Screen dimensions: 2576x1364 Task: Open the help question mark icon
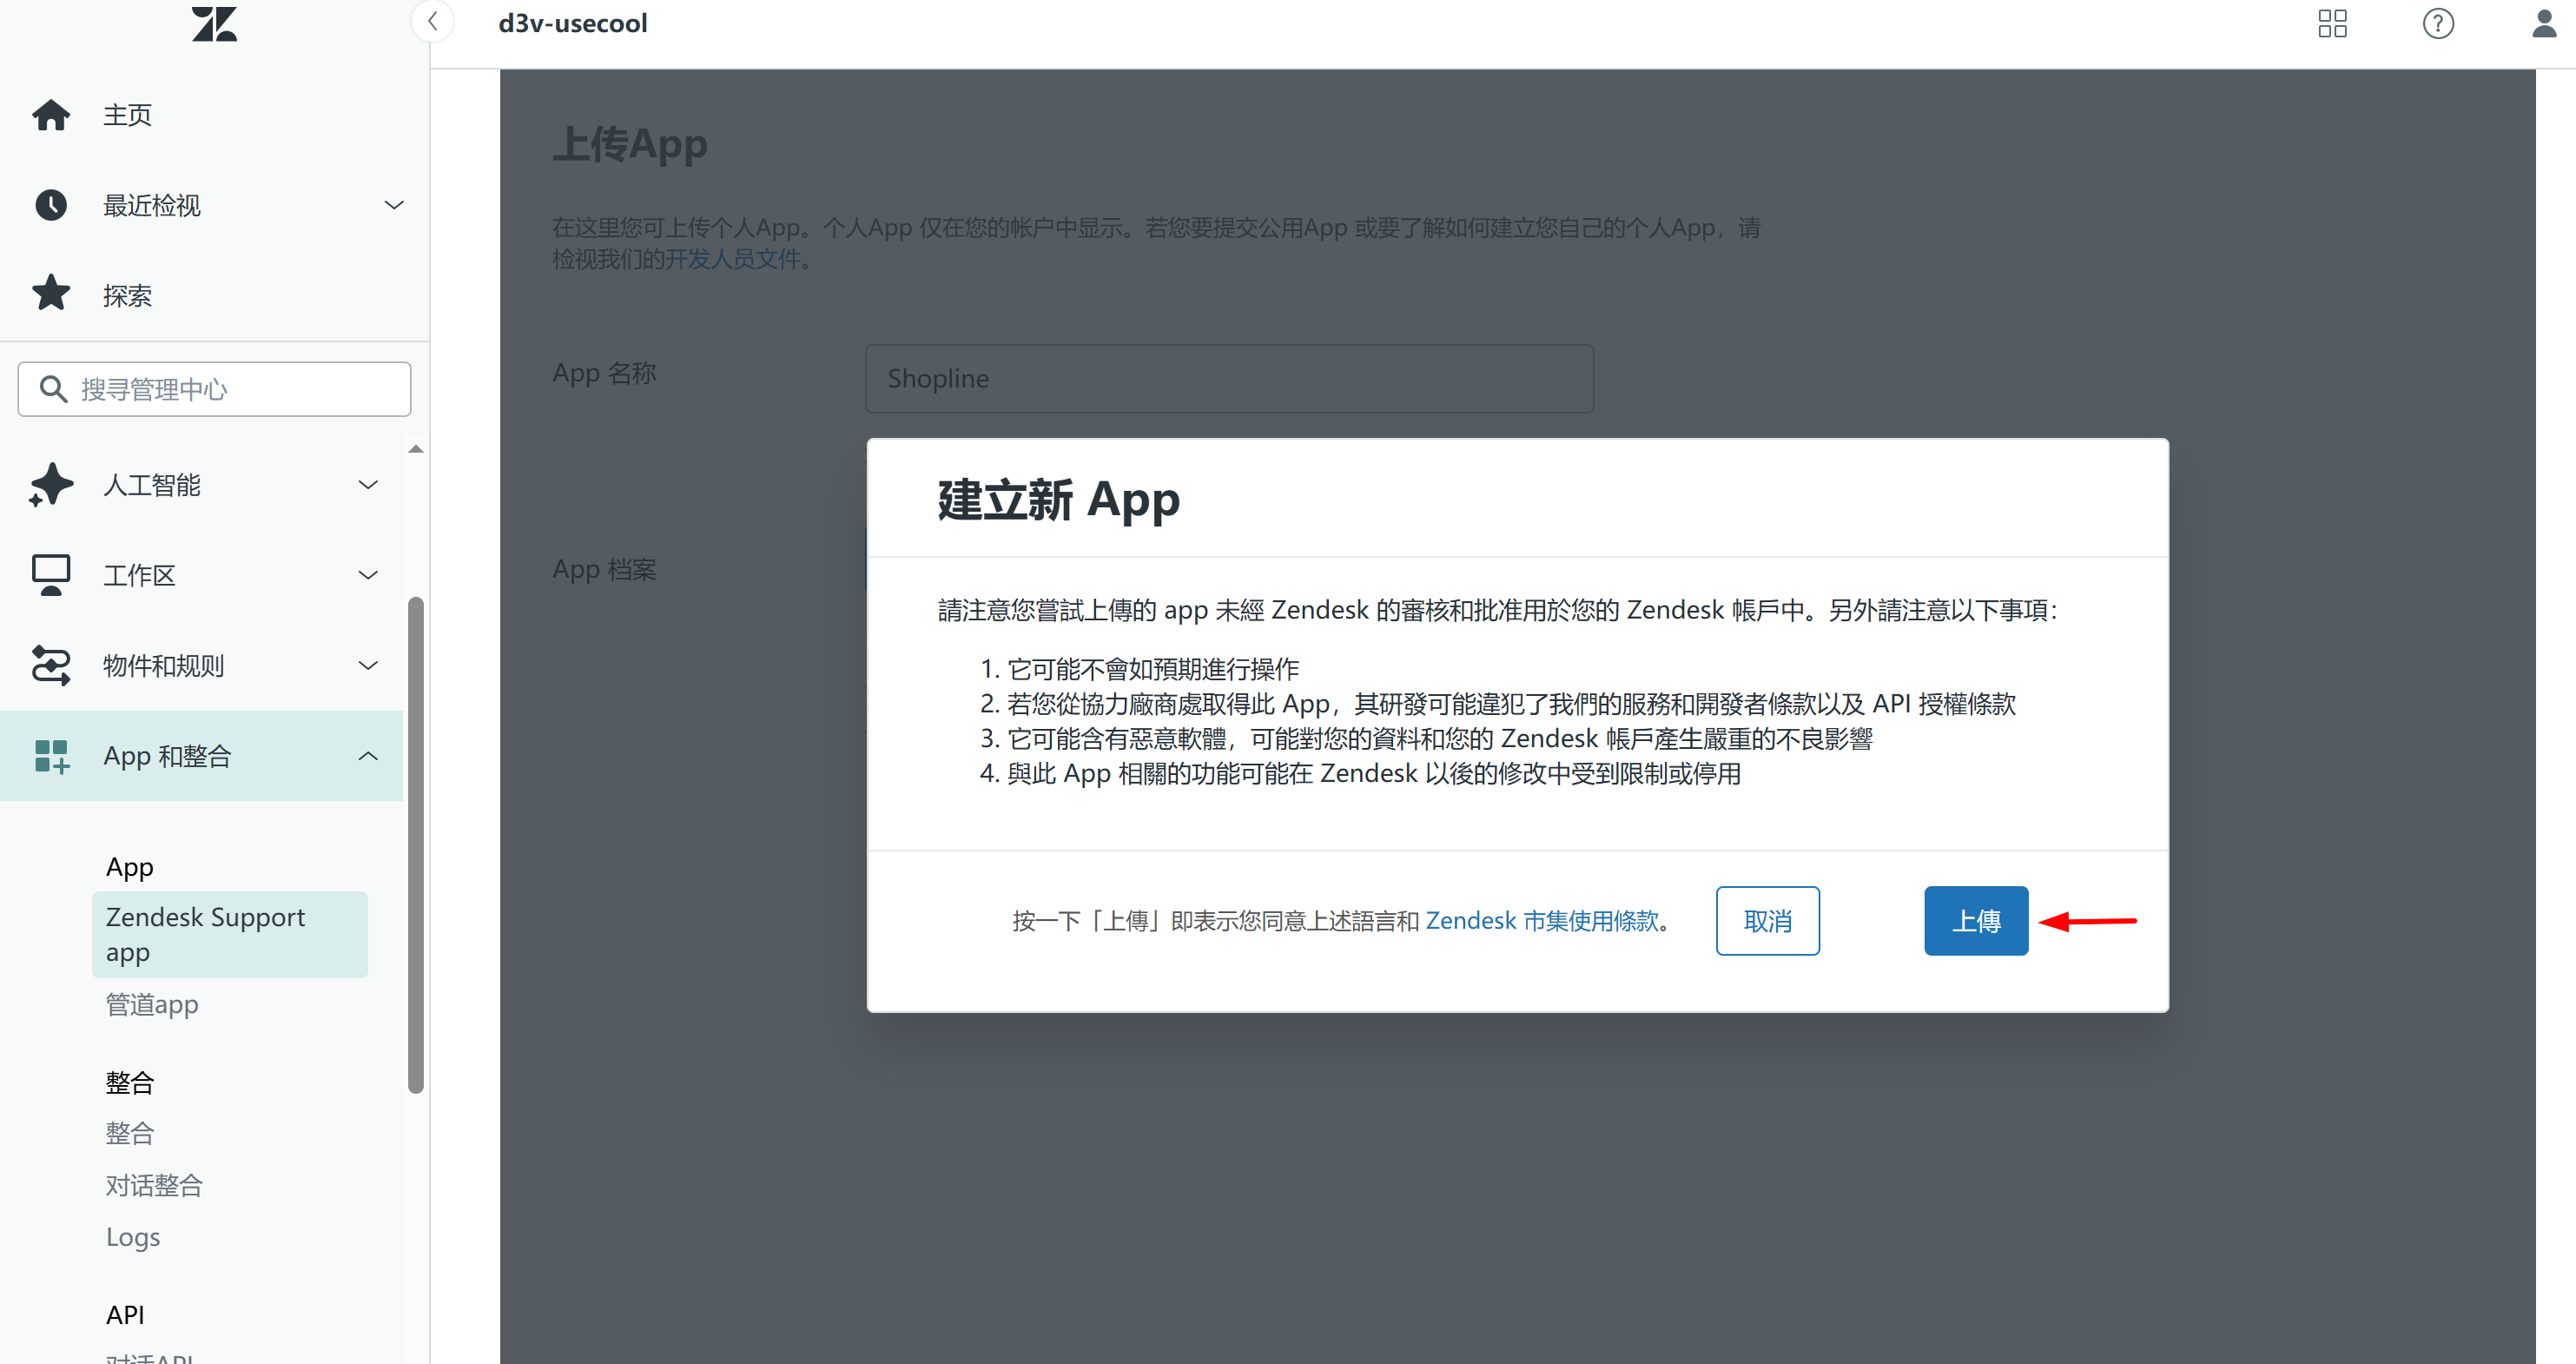pyautogui.click(x=2438, y=23)
